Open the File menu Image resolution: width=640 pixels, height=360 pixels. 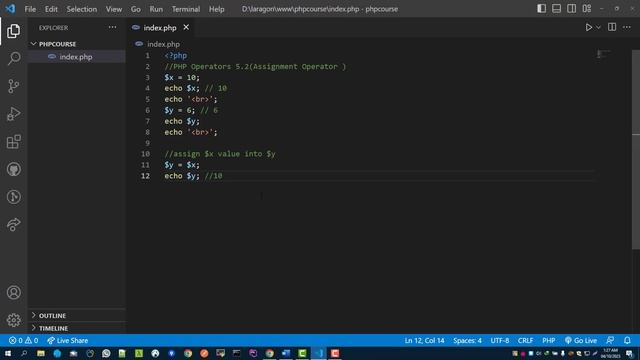[x=30, y=9]
